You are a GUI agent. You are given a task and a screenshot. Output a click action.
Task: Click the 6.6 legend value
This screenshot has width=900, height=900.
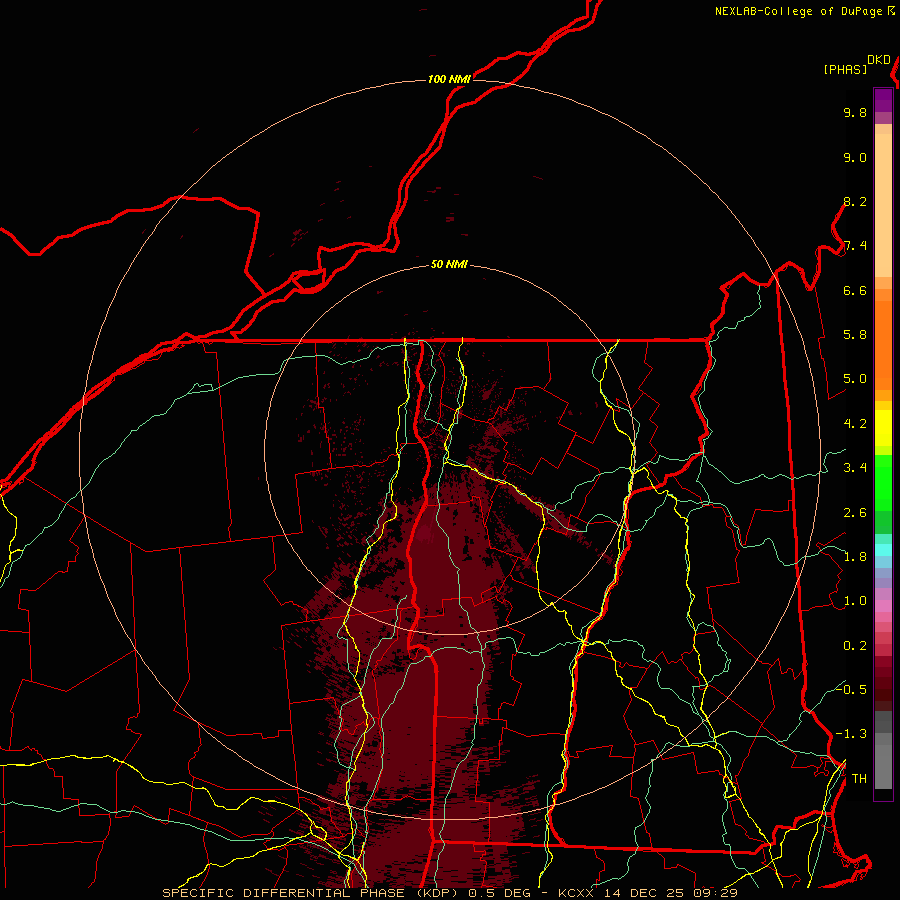pyautogui.click(x=855, y=290)
